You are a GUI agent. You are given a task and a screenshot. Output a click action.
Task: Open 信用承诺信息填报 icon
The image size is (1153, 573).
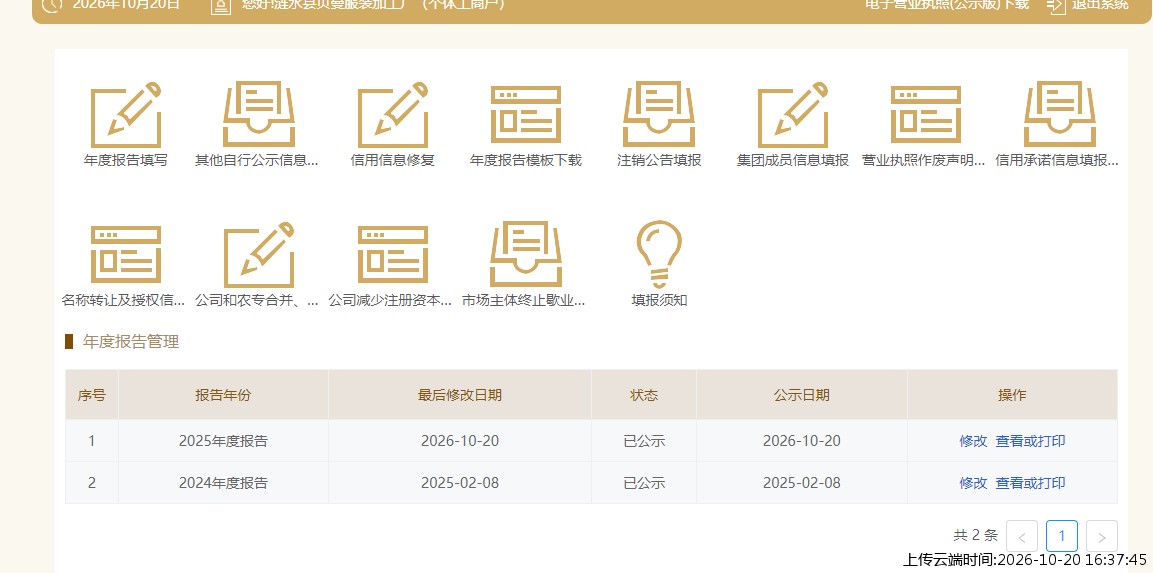pos(1060,115)
